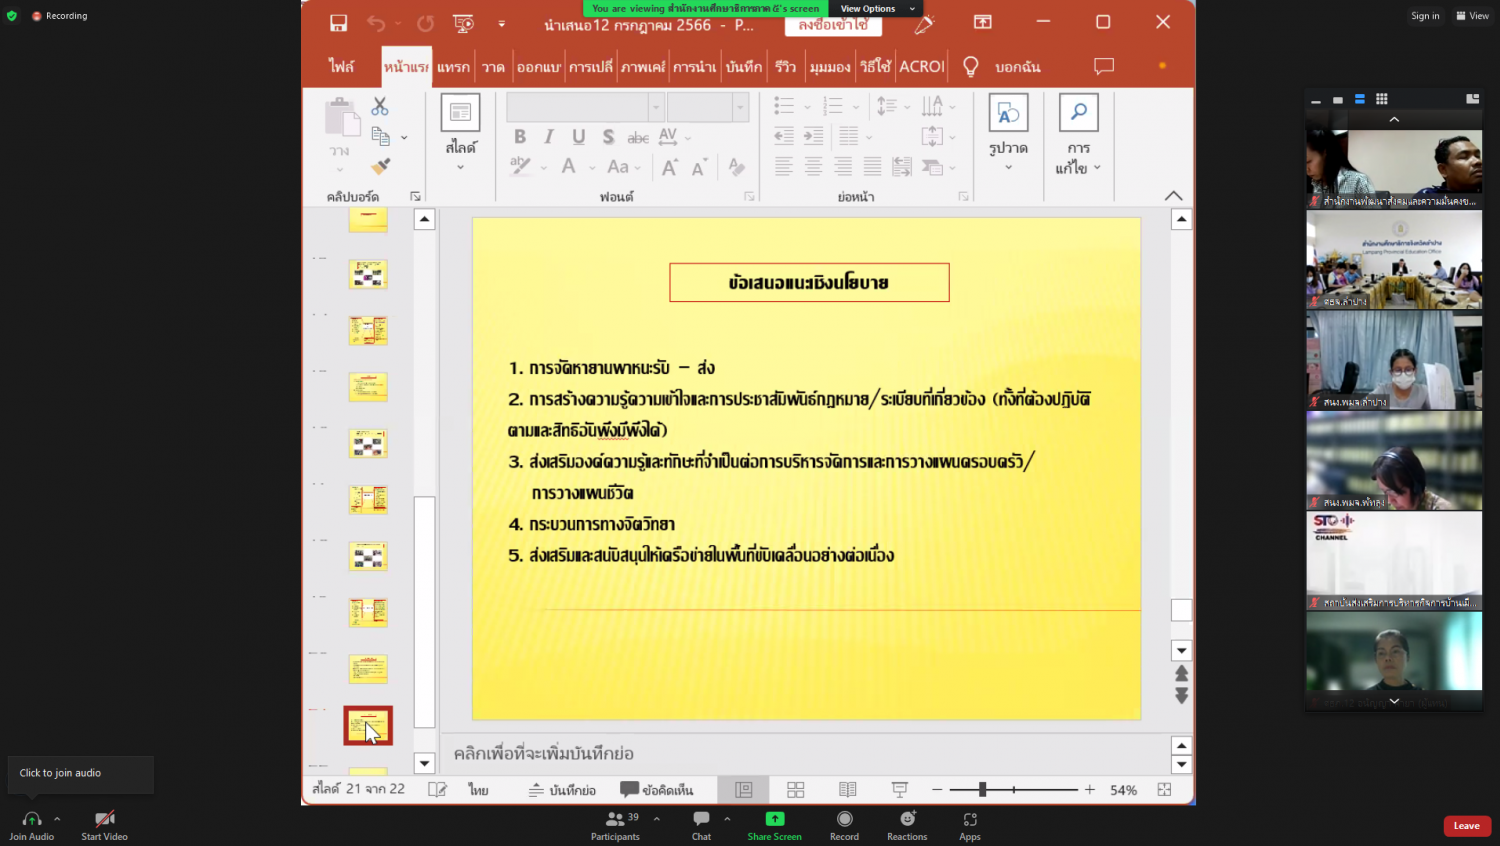The height and width of the screenshot is (846, 1500).
Task: Open the font name dropdown
Action: [x=656, y=106]
